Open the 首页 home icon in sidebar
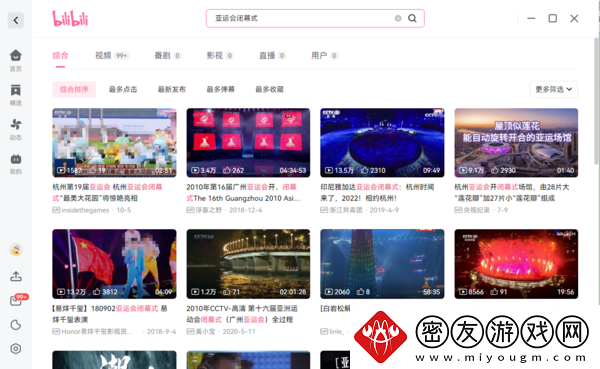 click(16, 56)
